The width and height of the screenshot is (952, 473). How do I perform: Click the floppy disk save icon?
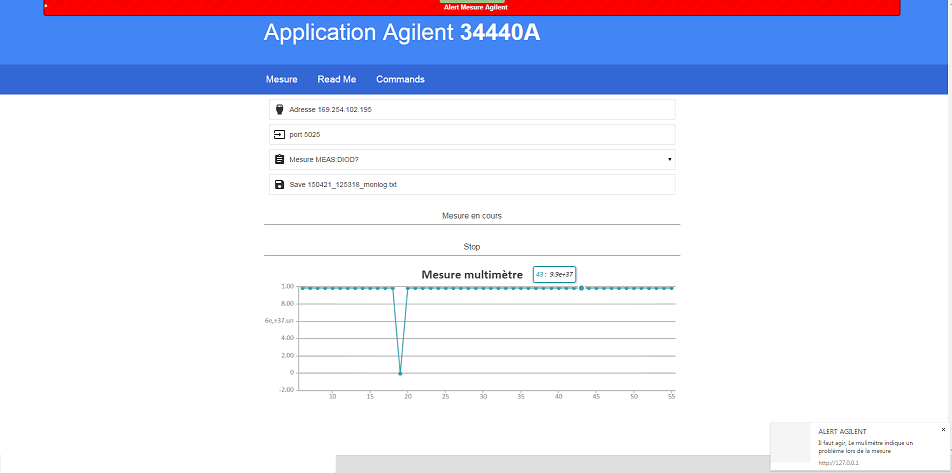point(279,185)
